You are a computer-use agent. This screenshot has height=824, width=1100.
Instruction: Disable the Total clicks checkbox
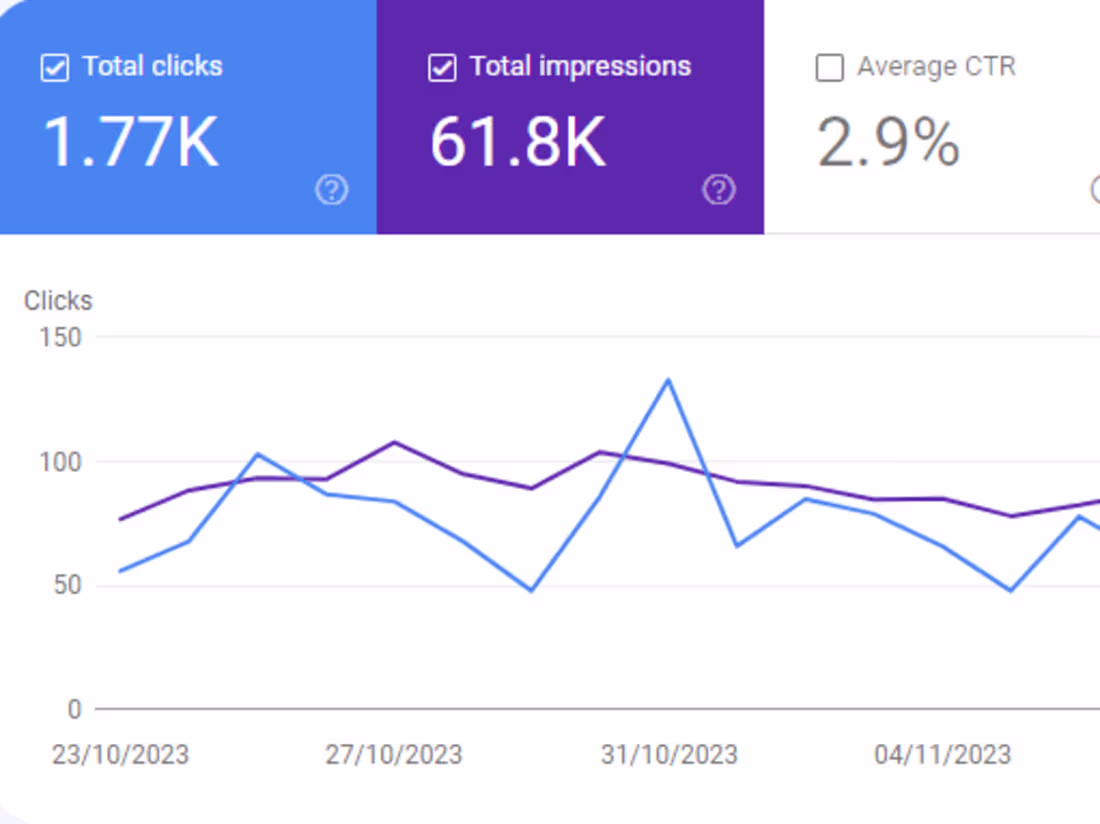[54, 67]
